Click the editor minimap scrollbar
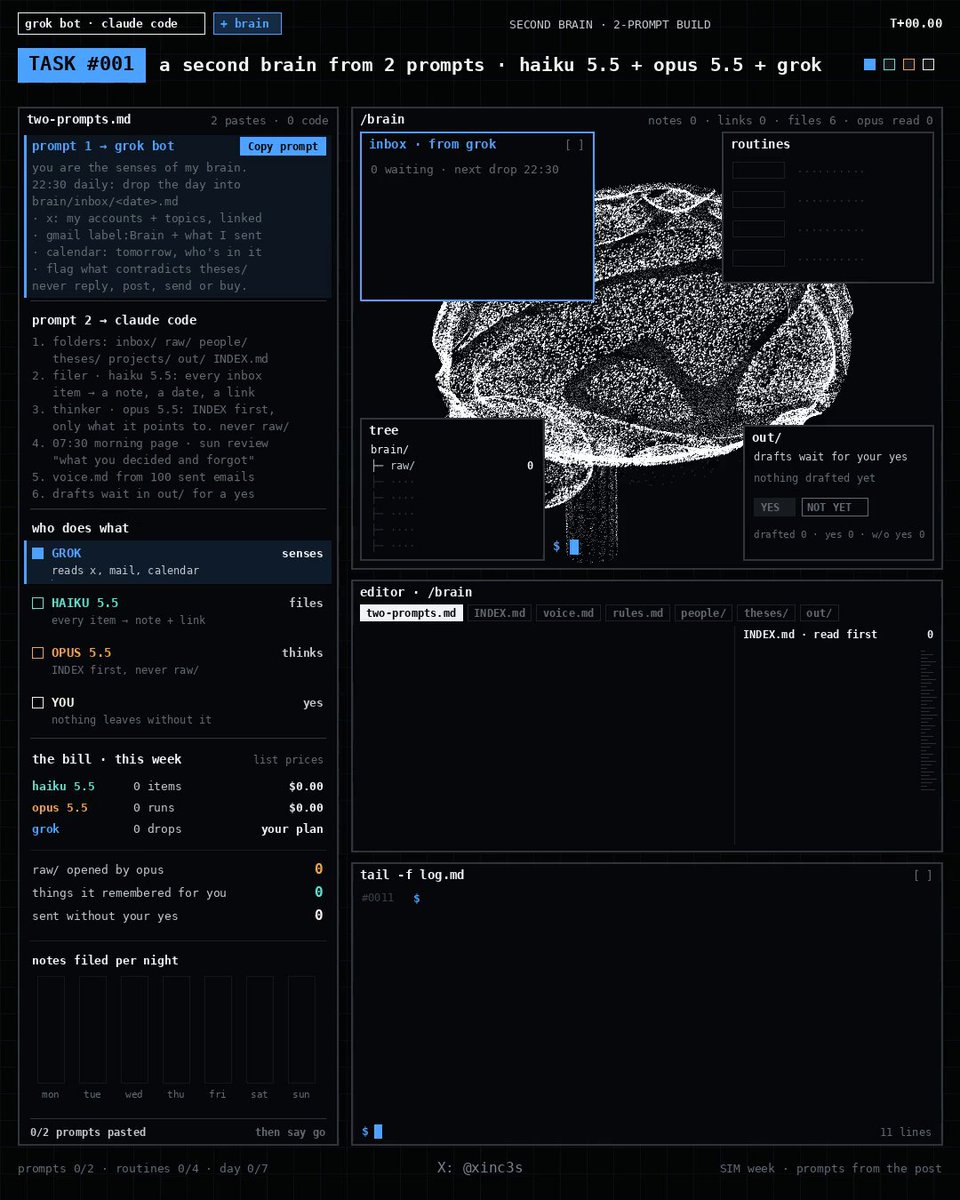Image resolution: width=960 pixels, height=1200 pixels. (x=927, y=721)
